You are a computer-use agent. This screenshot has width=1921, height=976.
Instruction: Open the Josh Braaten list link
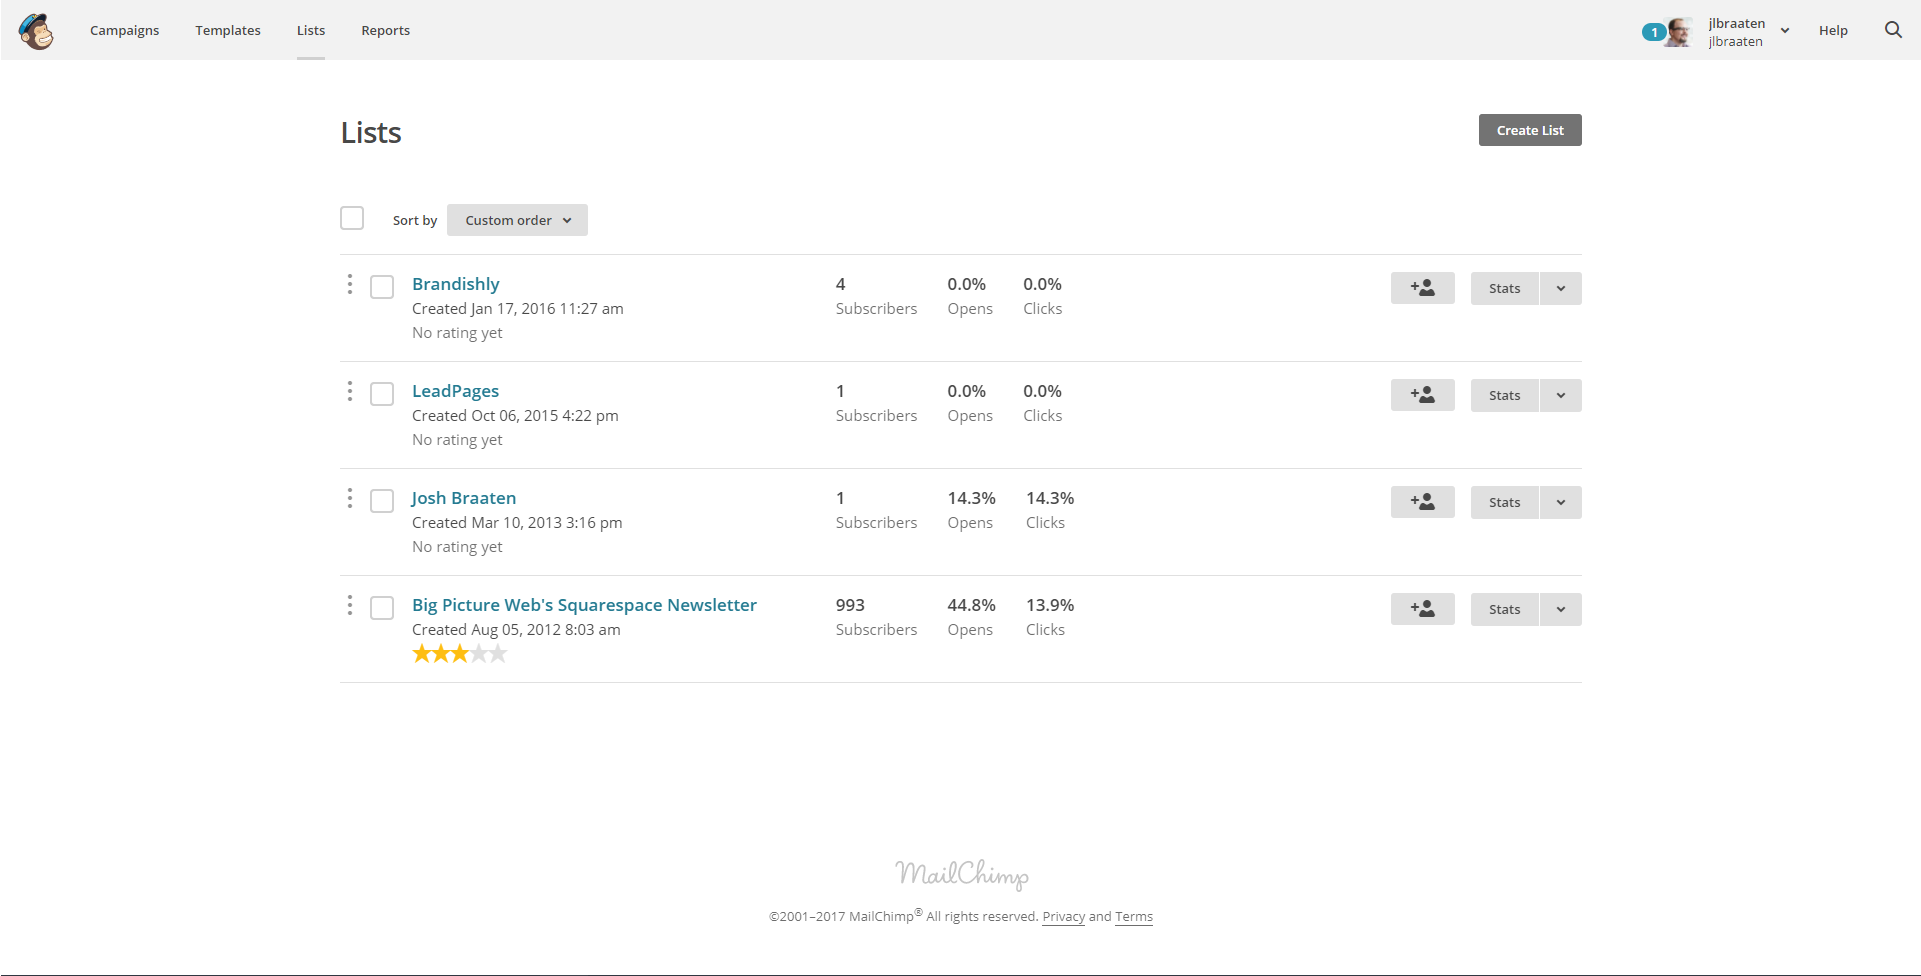[x=464, y=498]
